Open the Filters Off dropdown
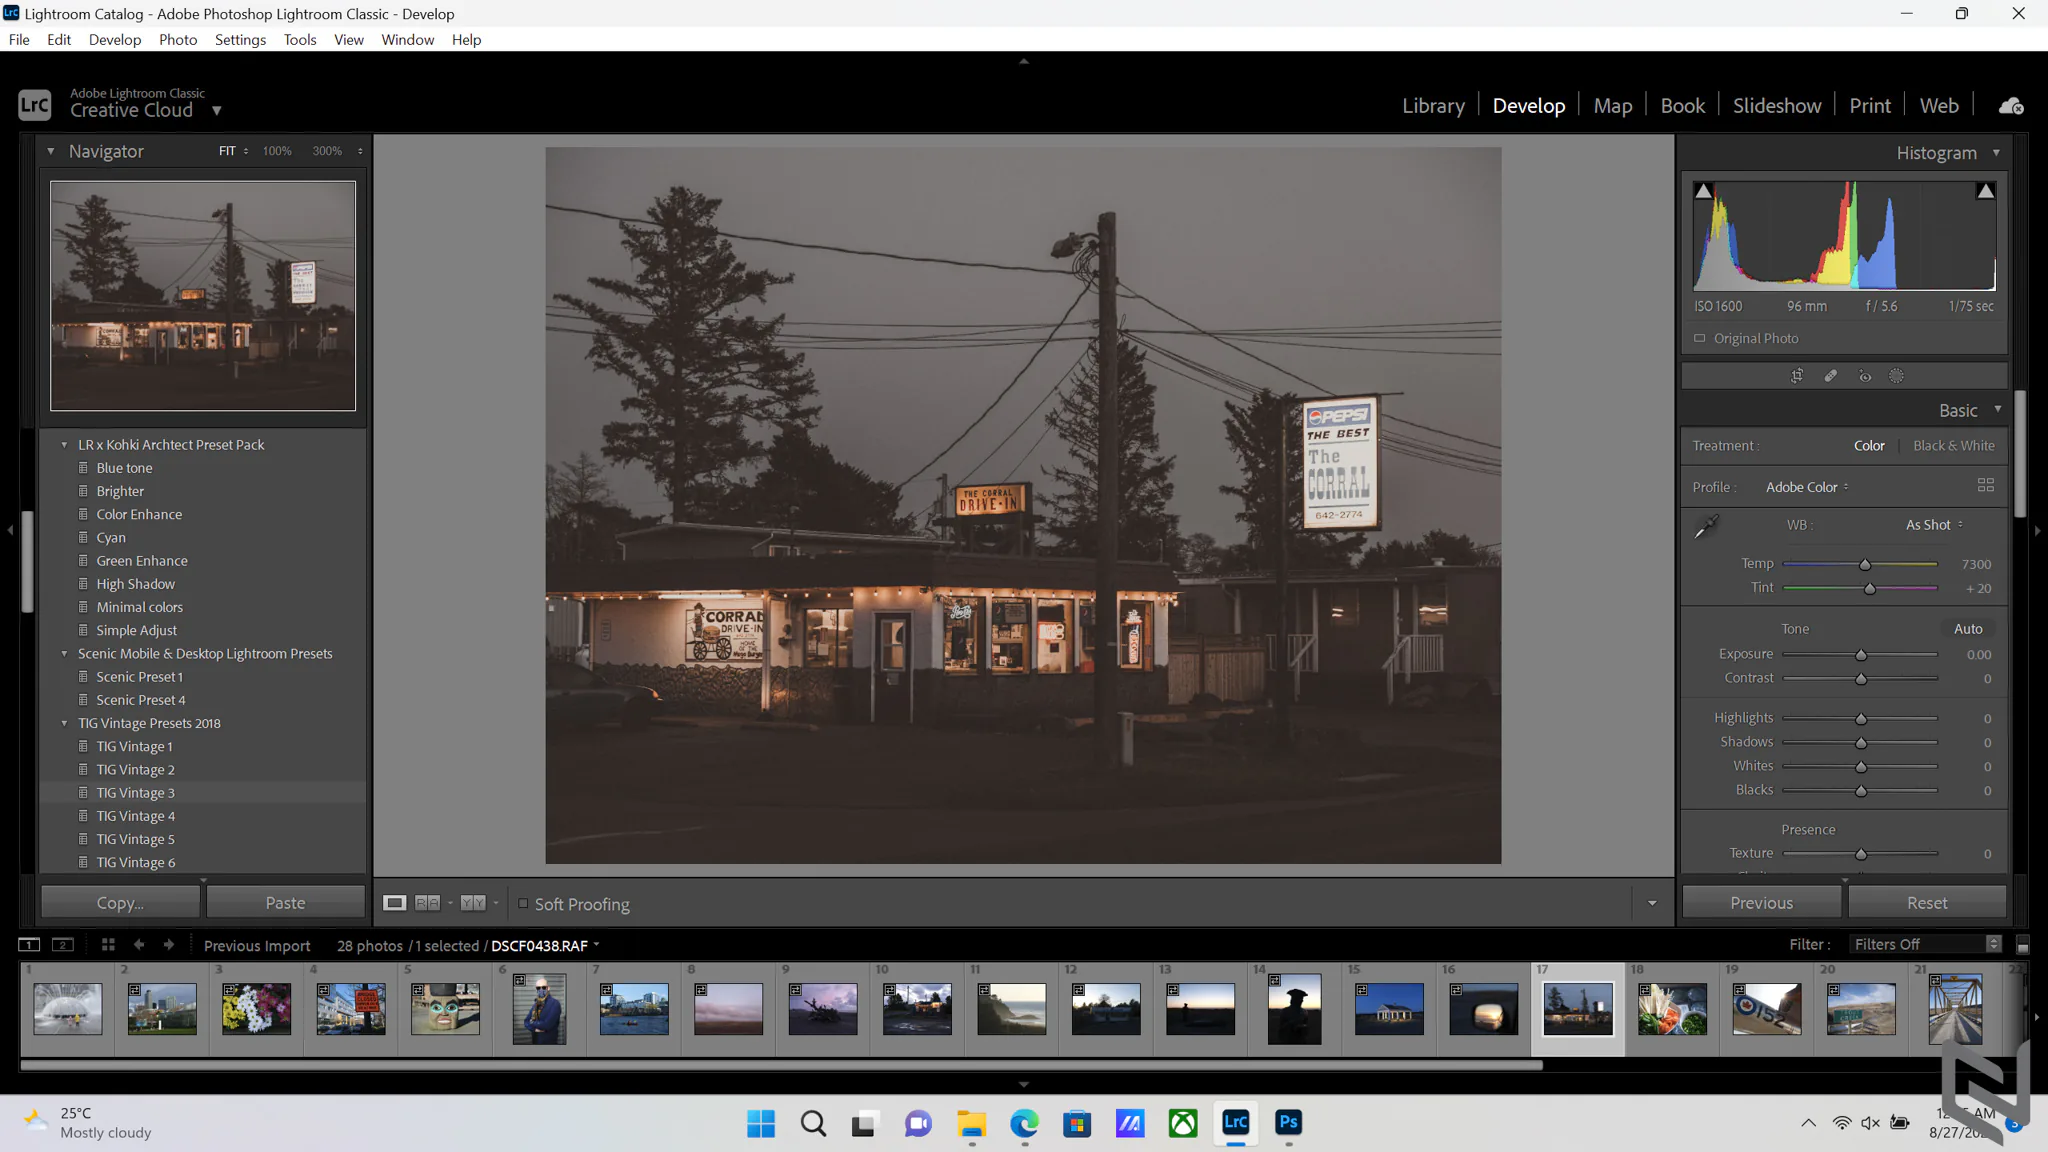 (x=1927, y=944)
